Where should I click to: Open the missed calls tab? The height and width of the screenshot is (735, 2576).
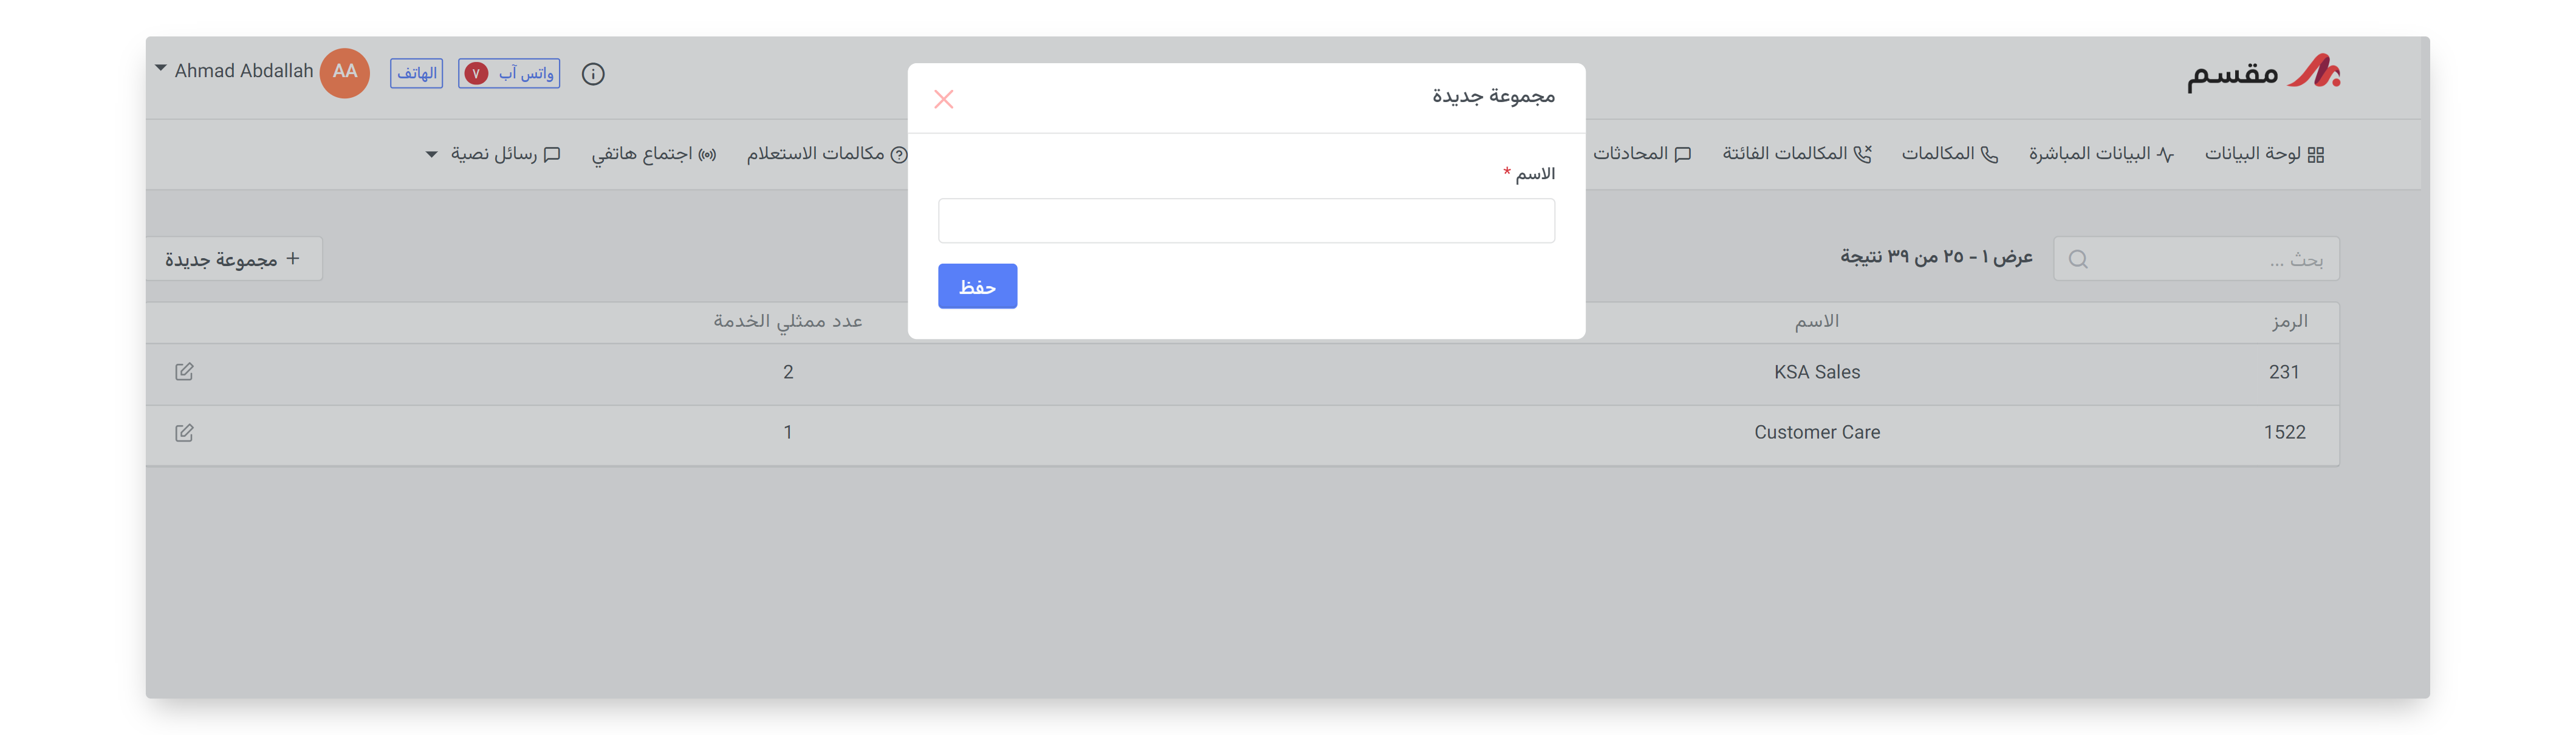pos(1796,154)
